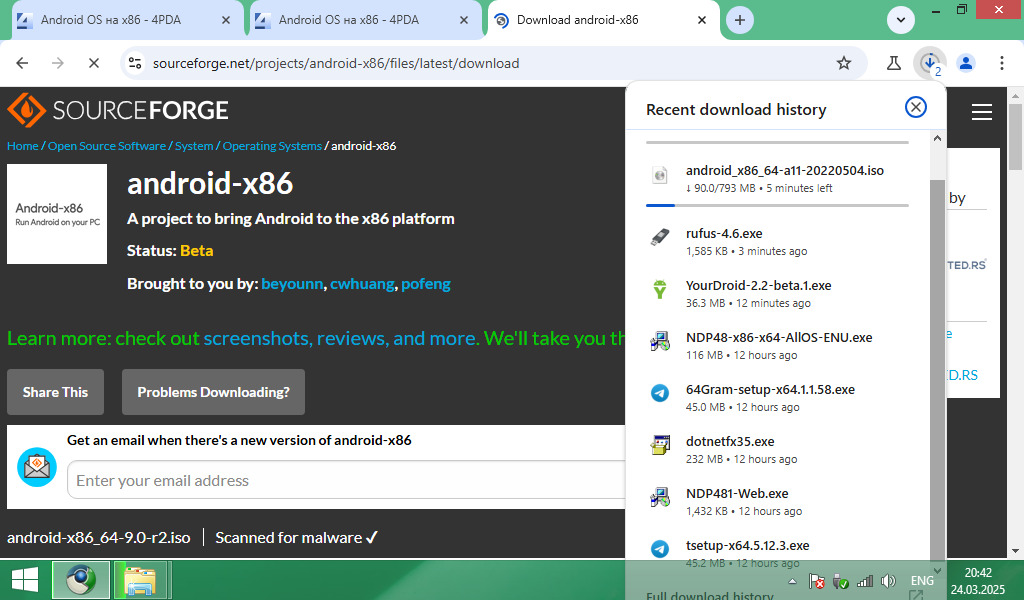
Task: Close the Recent download history popup
Action: 916,107
